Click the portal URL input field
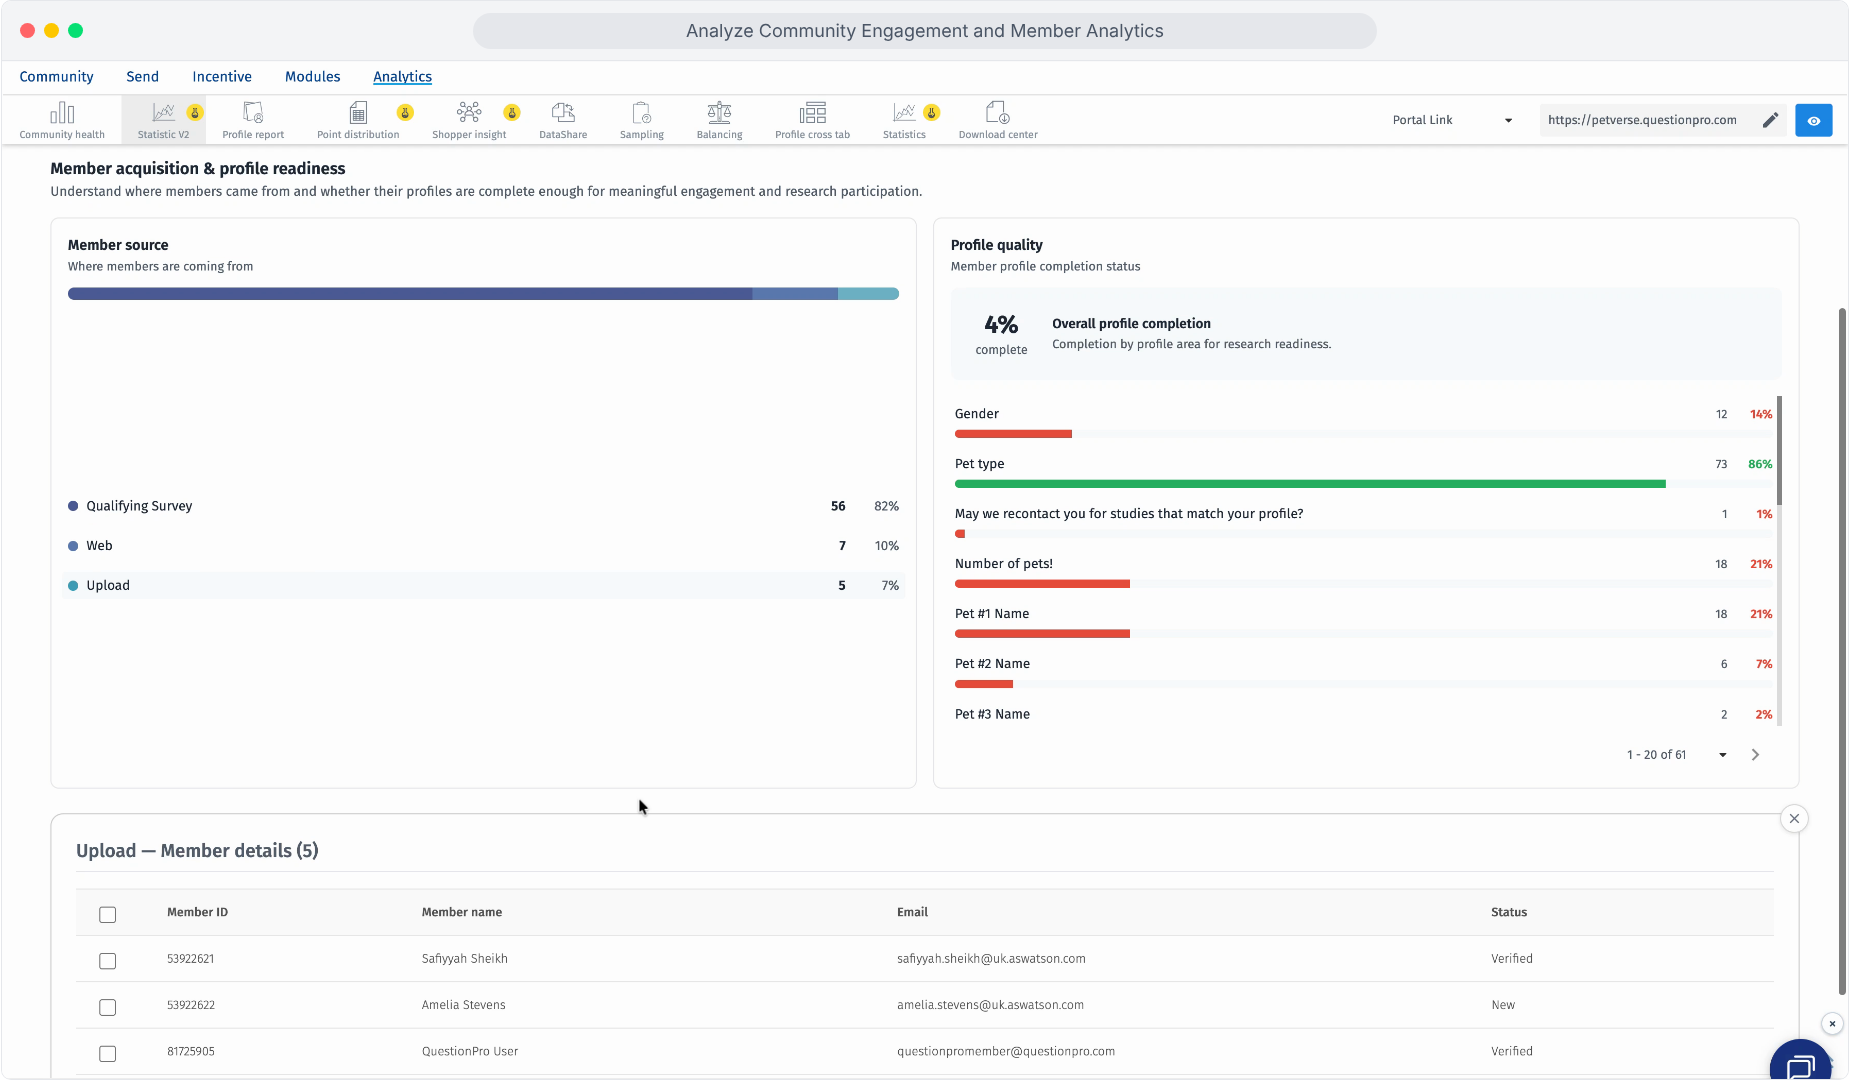 point(1645,120)
